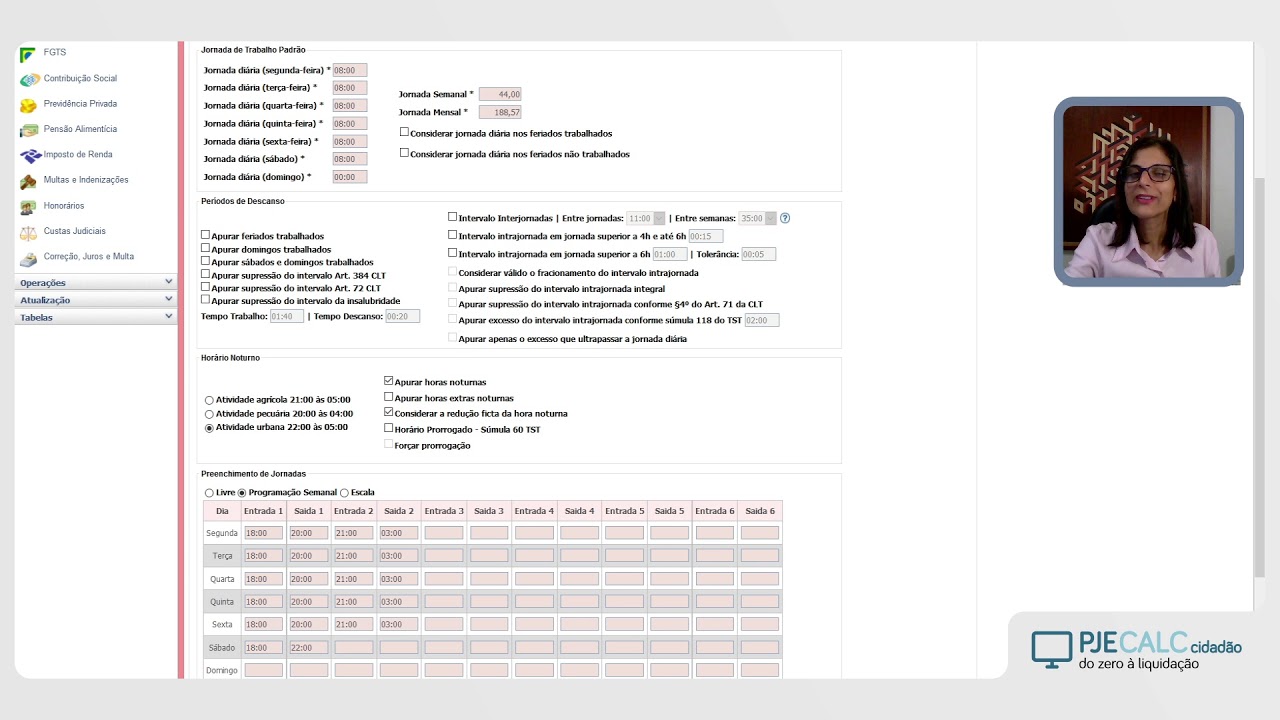Click the domingo daily hours field

coord(350,177)
